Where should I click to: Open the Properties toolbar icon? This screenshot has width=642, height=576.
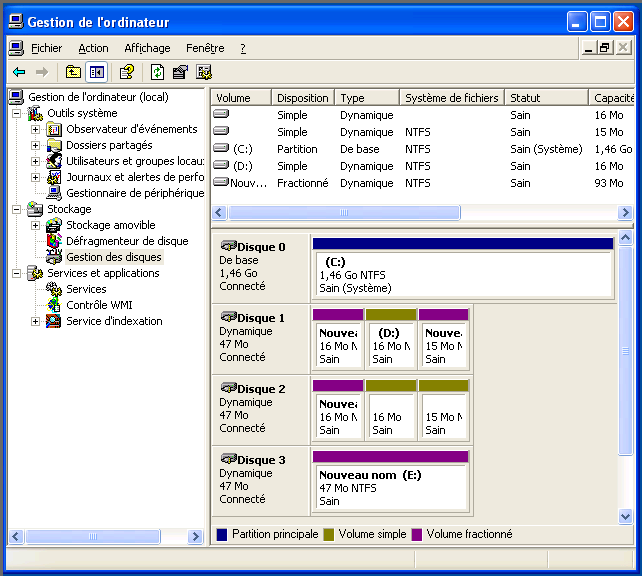tap(180, 72)
